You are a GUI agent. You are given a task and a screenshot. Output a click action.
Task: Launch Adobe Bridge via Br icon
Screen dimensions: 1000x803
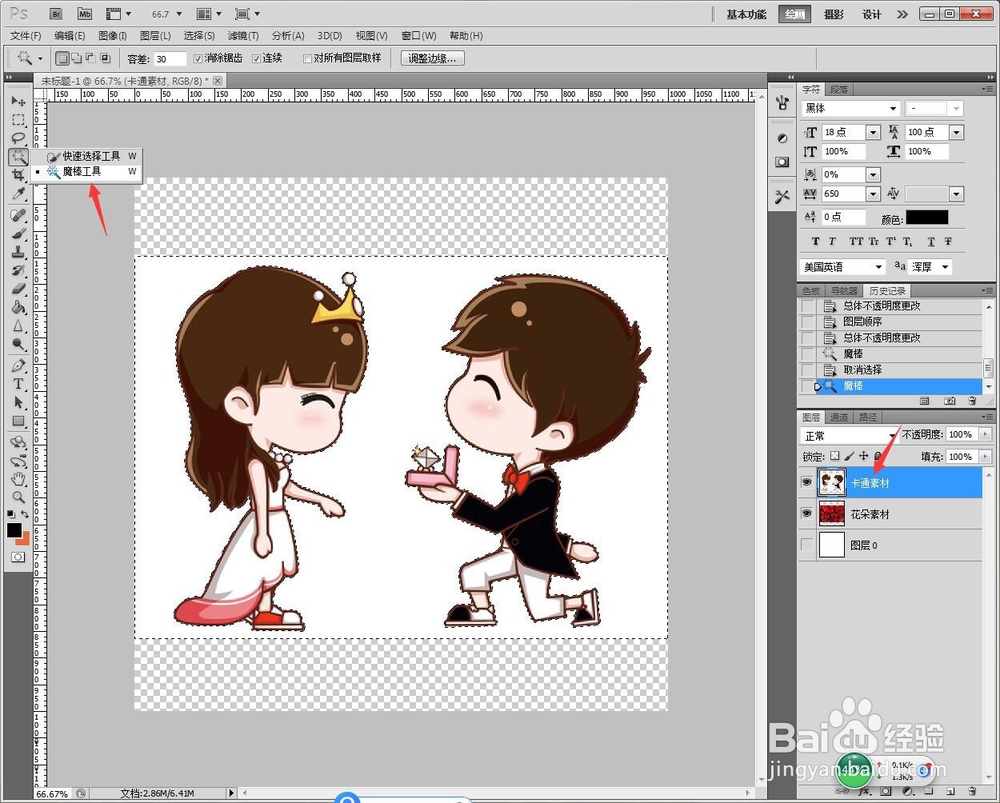(x=56, y=13)
